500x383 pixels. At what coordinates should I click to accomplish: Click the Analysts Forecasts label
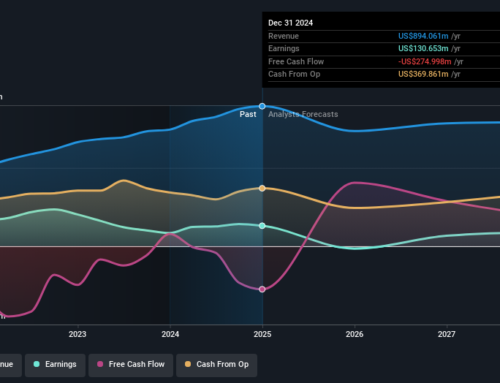(303, 114)
